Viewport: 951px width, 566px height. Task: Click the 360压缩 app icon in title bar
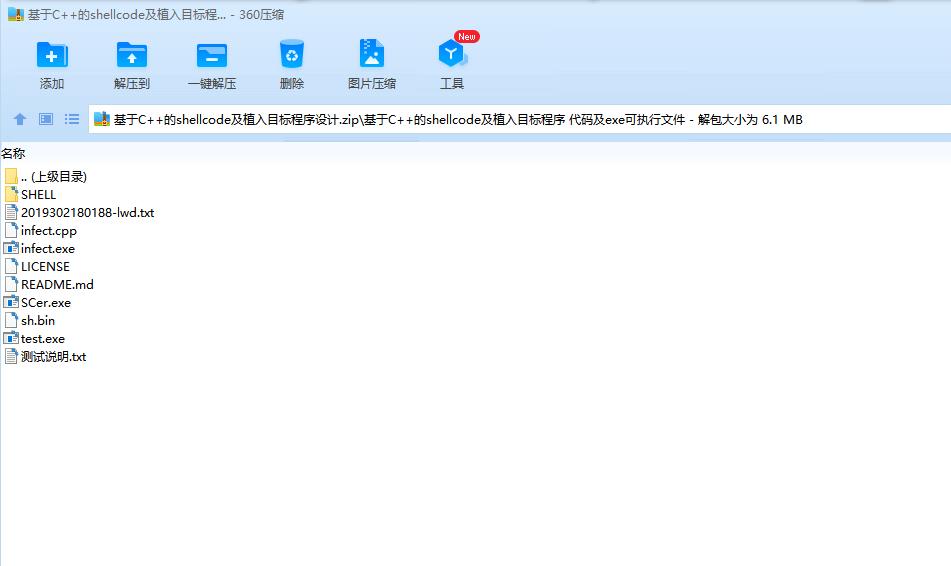click(15, 15)
